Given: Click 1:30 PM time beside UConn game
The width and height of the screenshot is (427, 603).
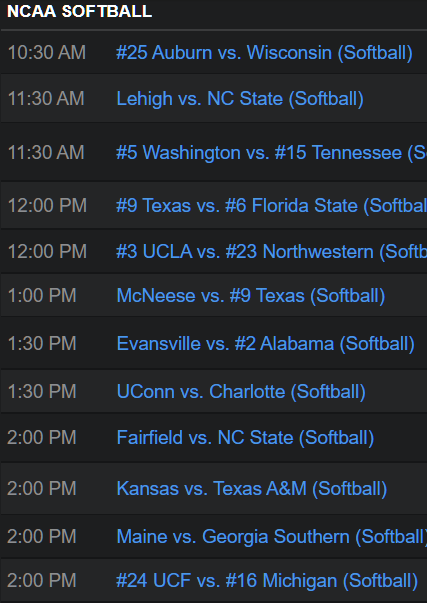Looking at the screenshot, I should pos(42,392).
